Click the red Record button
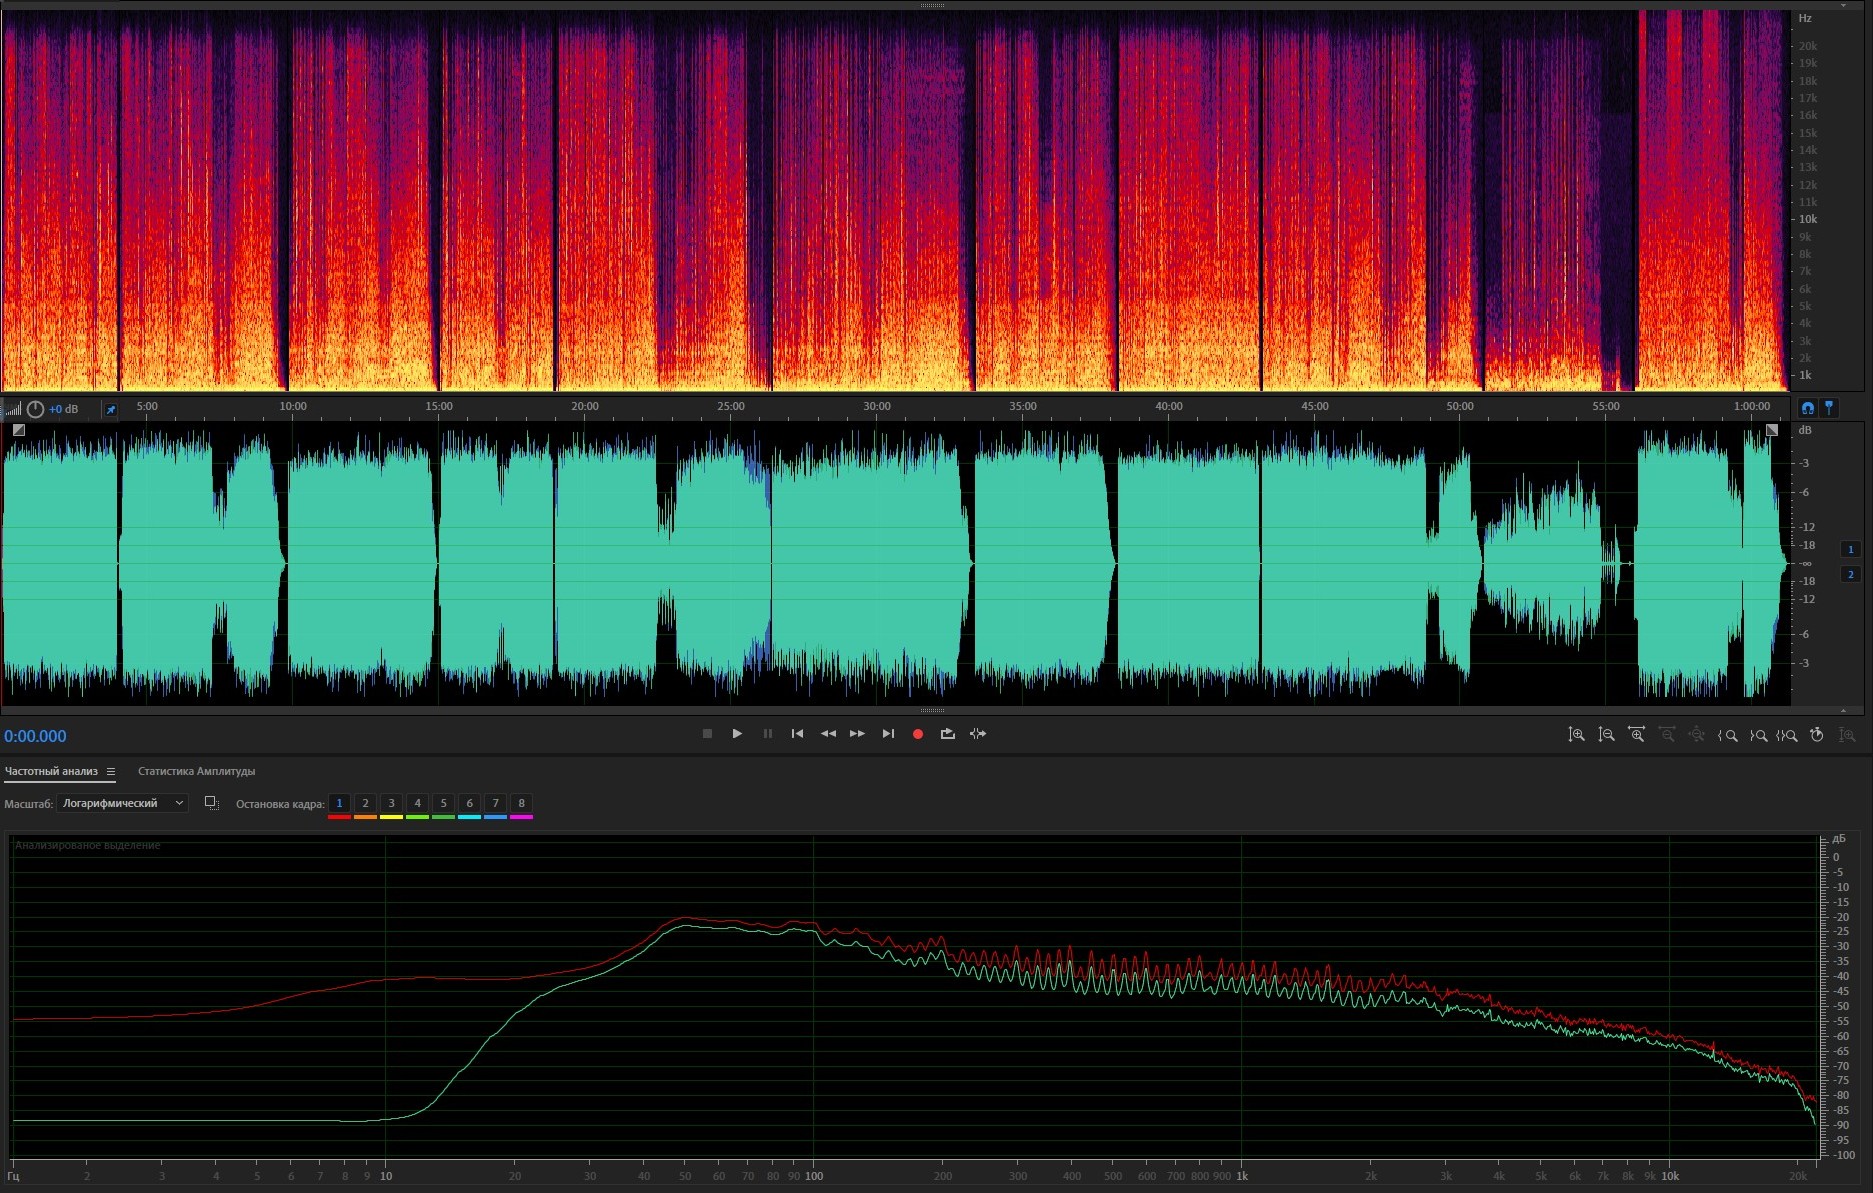Viewport: 1873px width, 1193px height. point(917,734)
